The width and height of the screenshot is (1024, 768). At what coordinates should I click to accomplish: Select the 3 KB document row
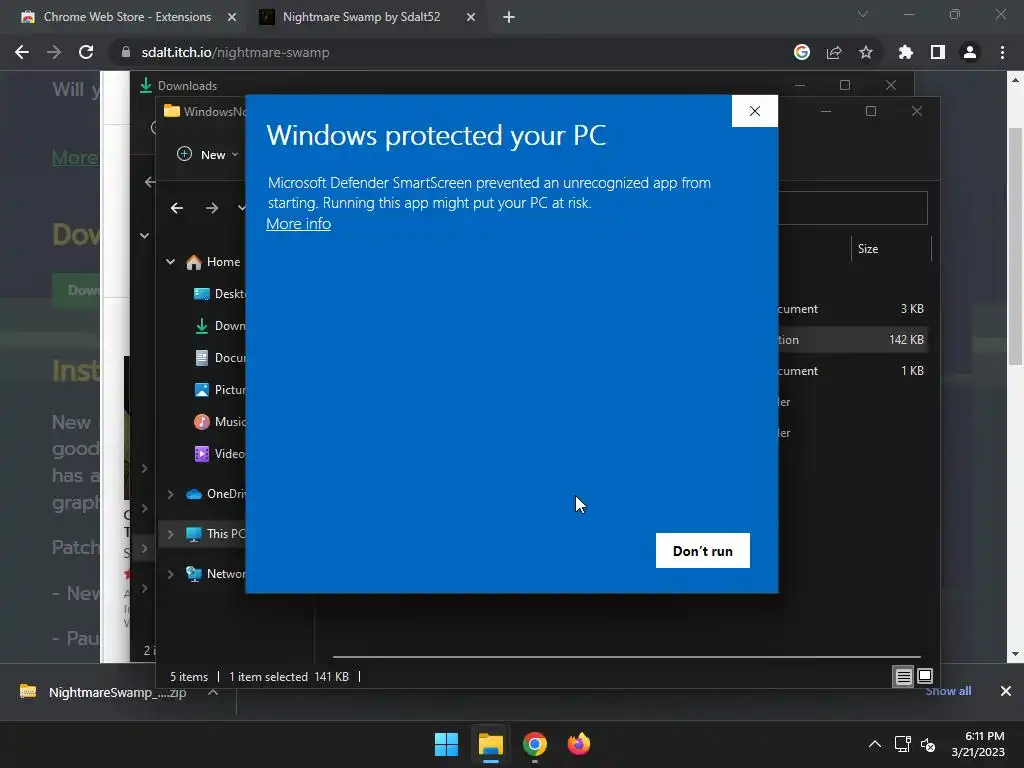tap(852, 308)
